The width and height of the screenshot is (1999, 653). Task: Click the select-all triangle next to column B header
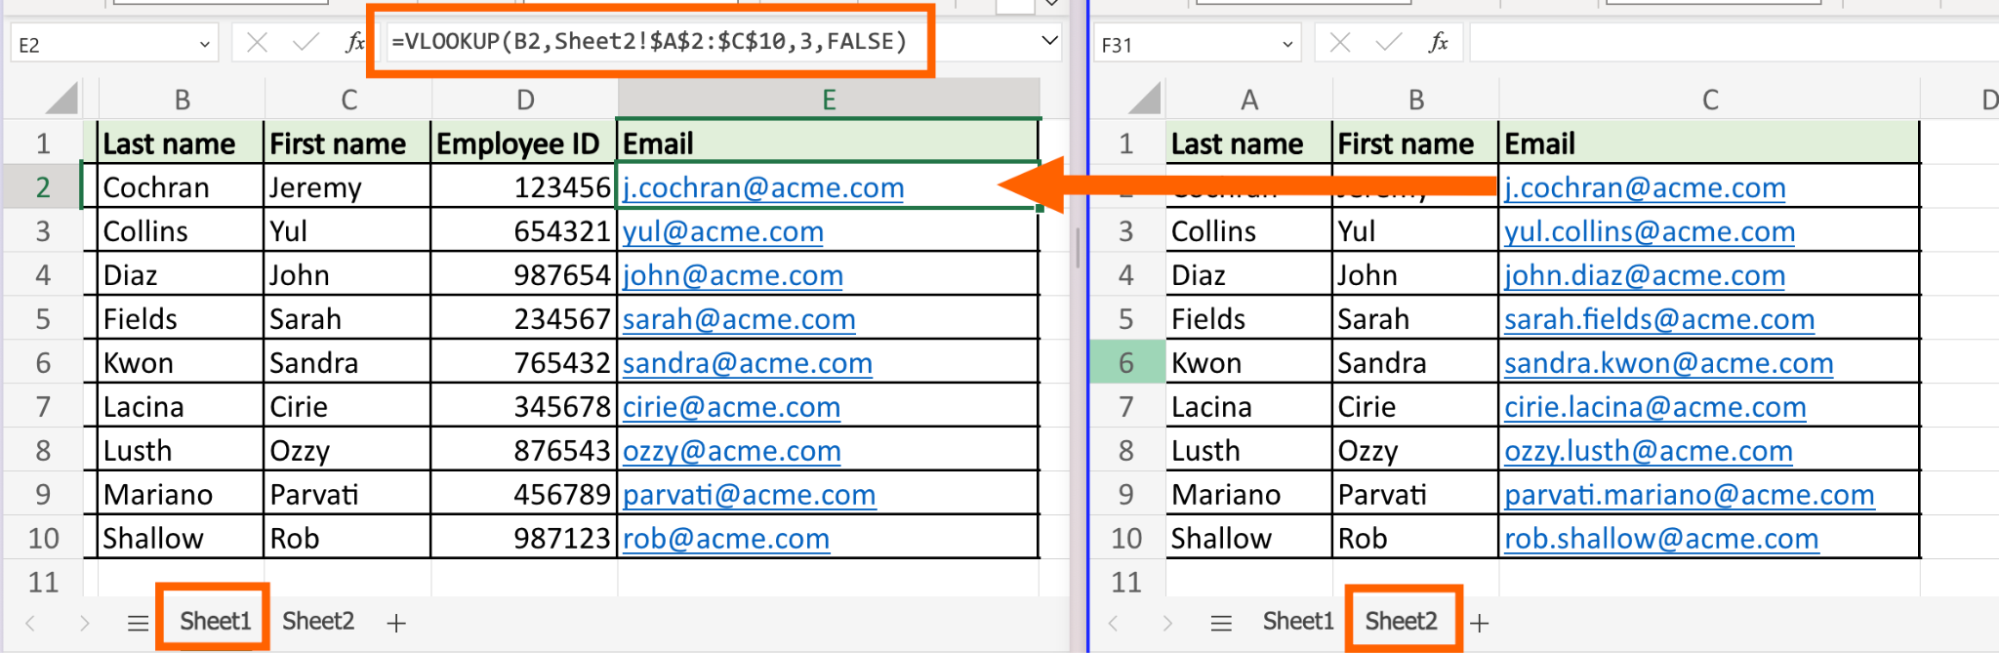[x=61, y=99]
